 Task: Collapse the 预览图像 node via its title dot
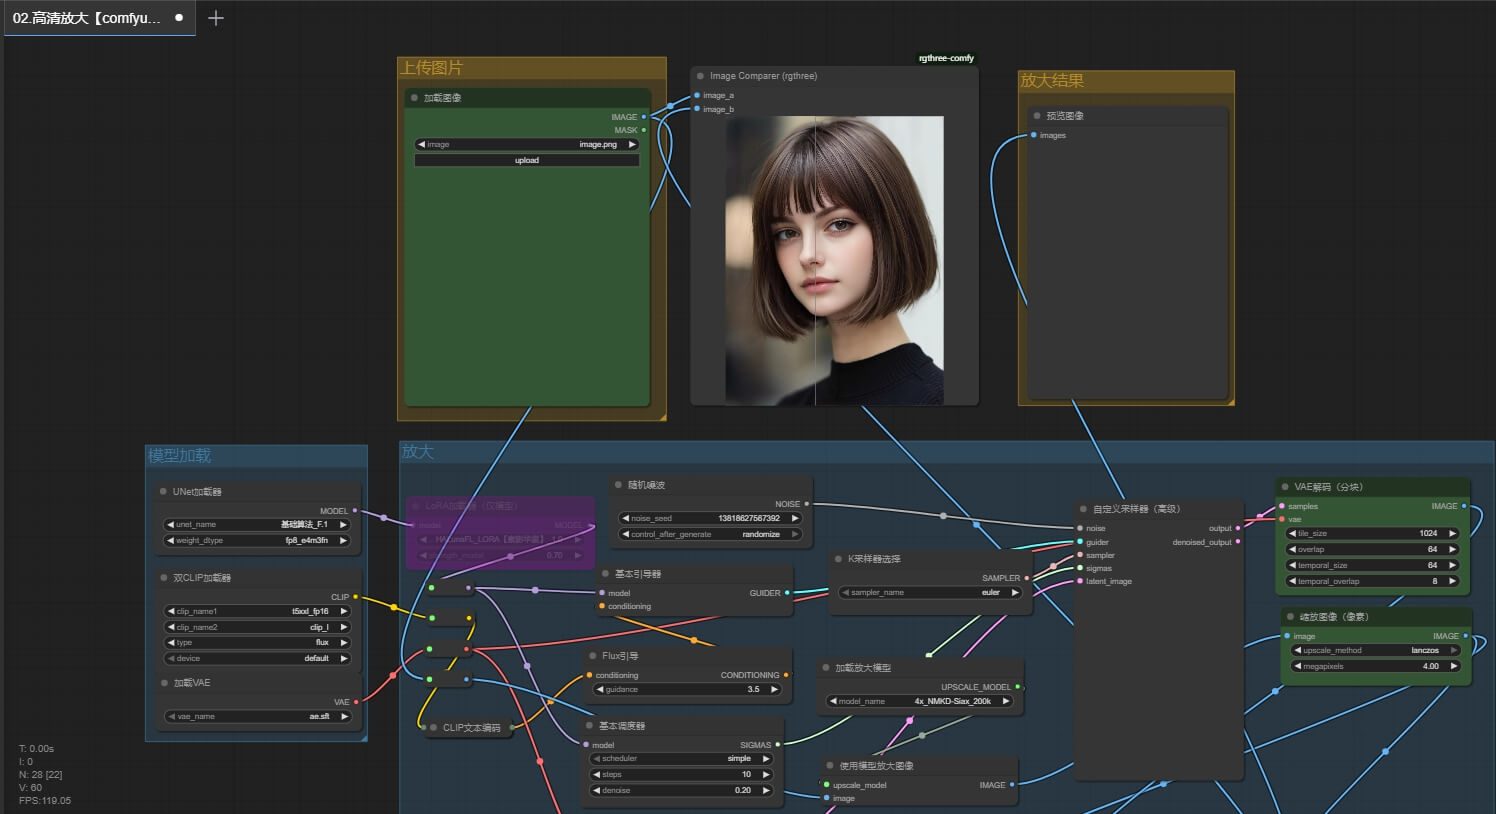coord(1037,116)
